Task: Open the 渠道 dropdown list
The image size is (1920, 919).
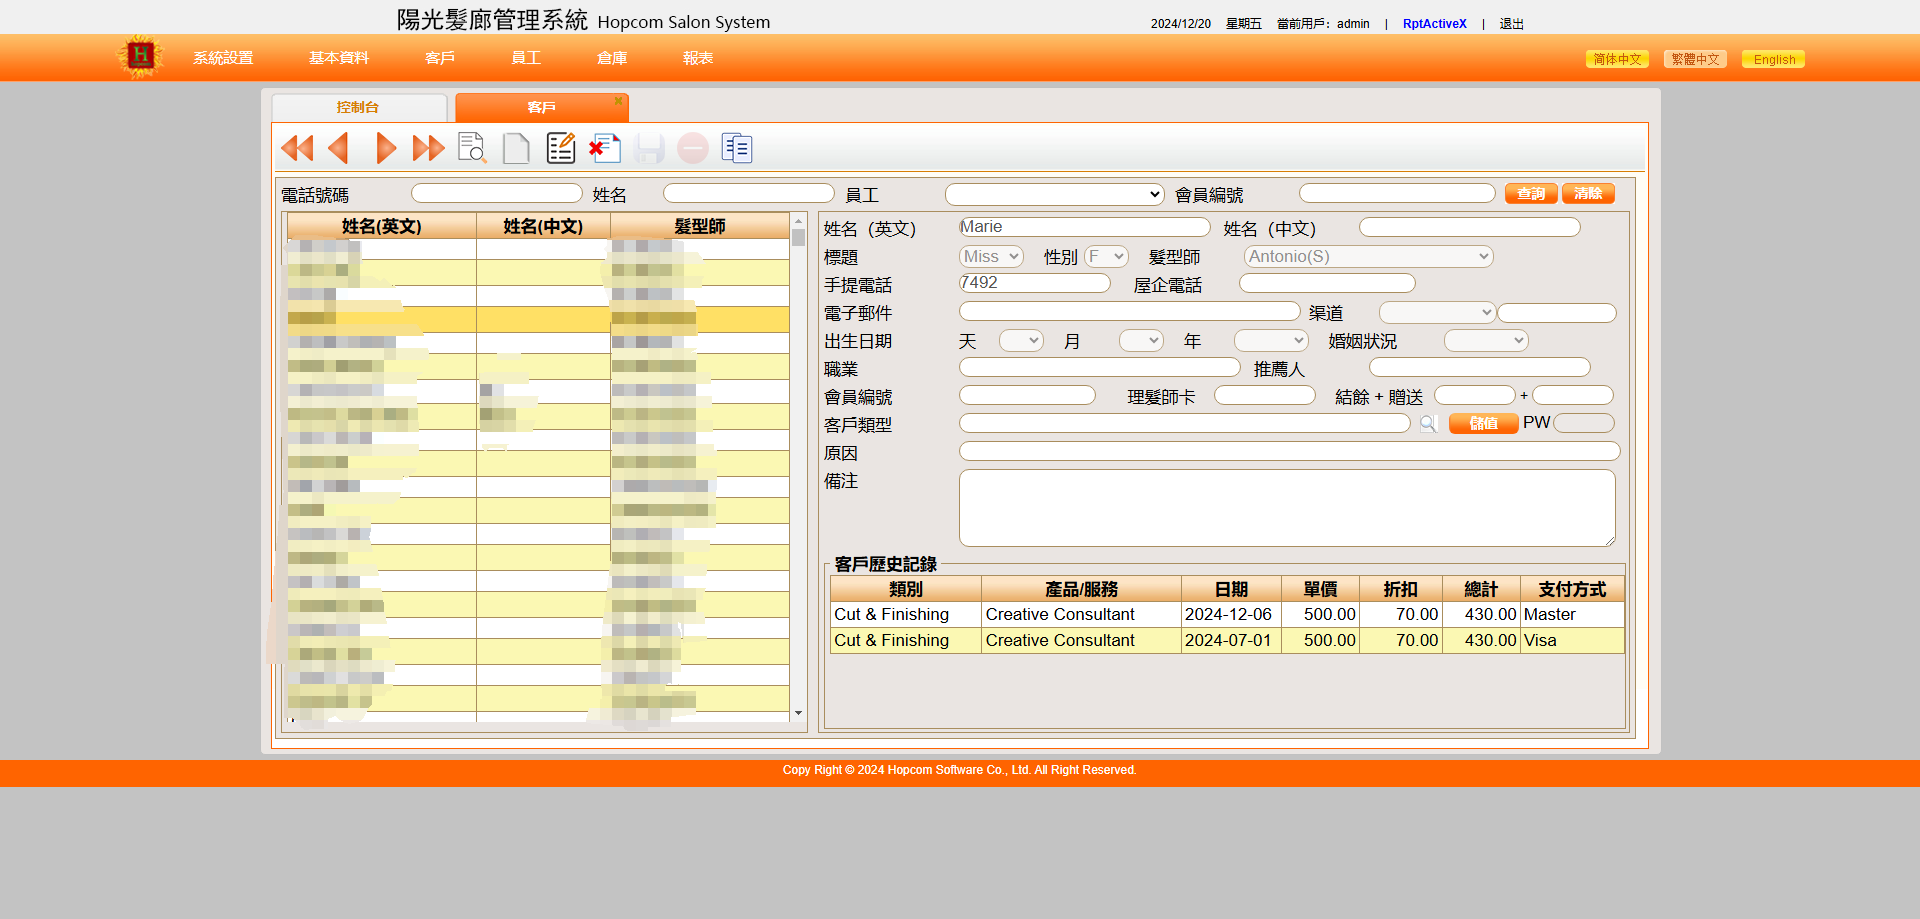Action: pos(1436,313)
